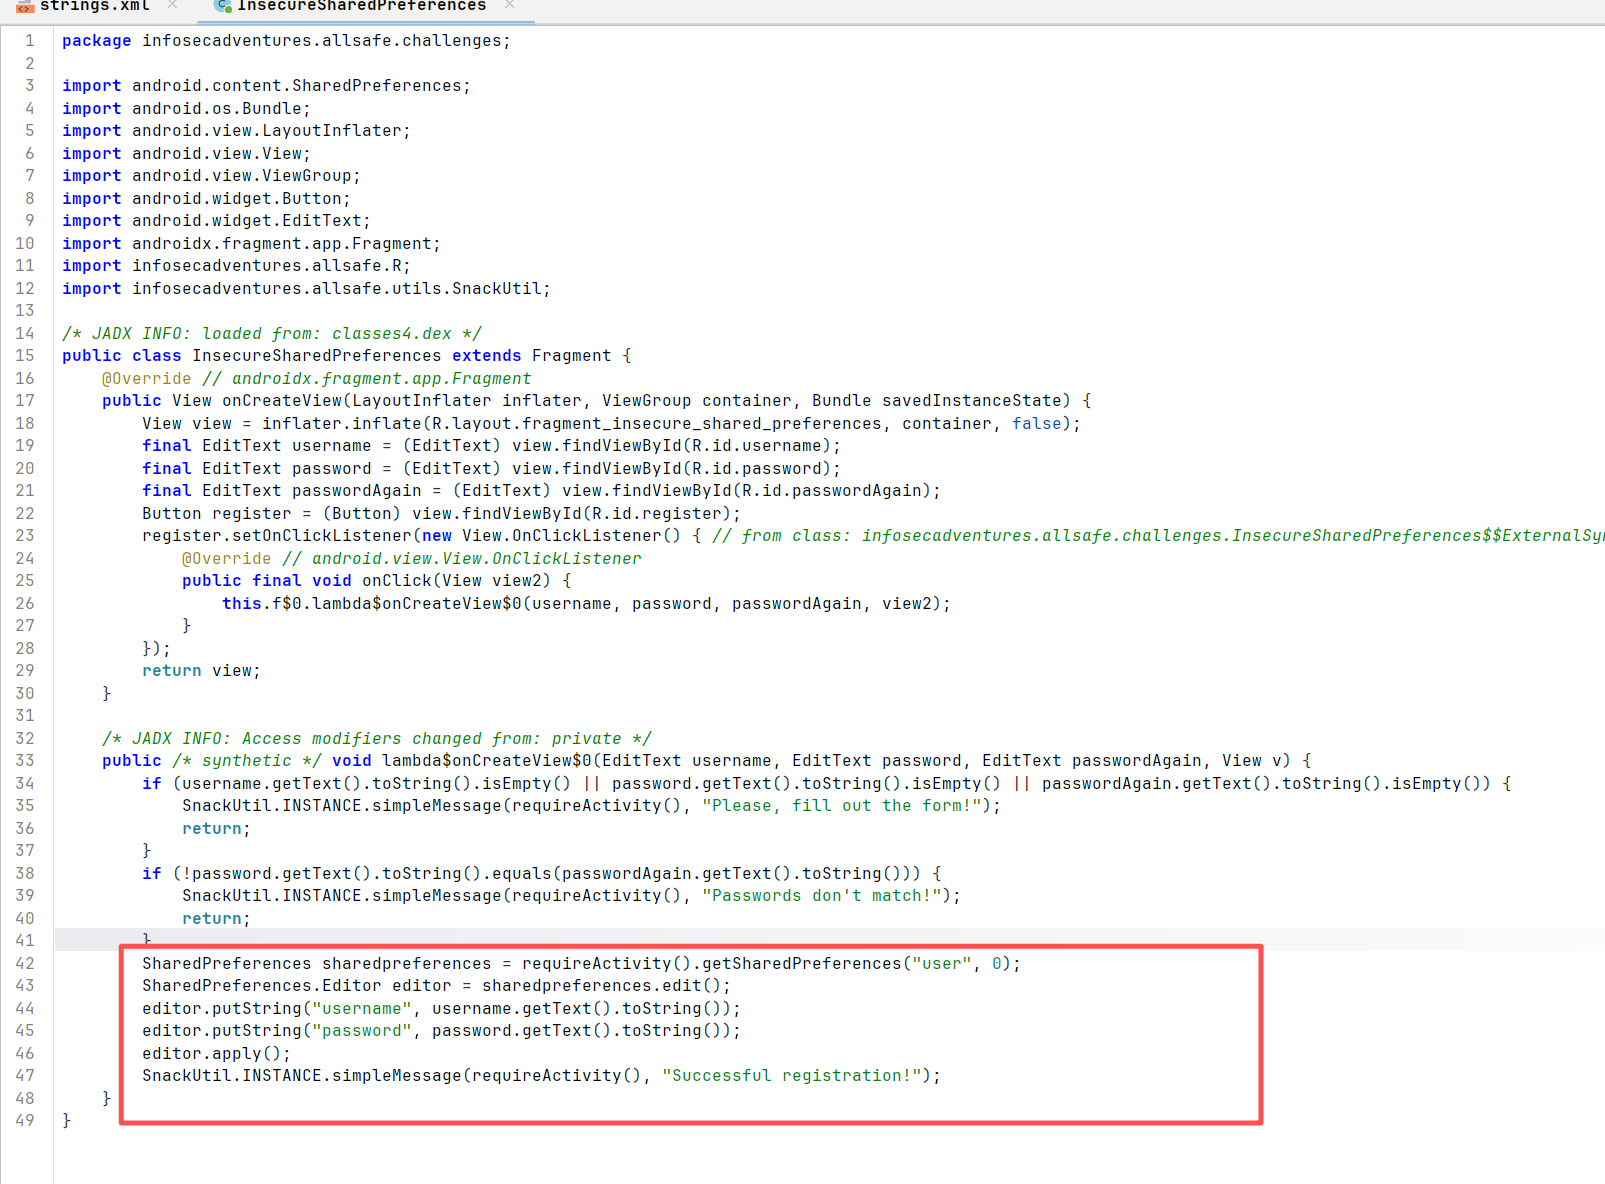The width and height of the screenshot is (1605, 1184).
Task: Click line number 15 in the gutter
Action: tap(25, 356)
